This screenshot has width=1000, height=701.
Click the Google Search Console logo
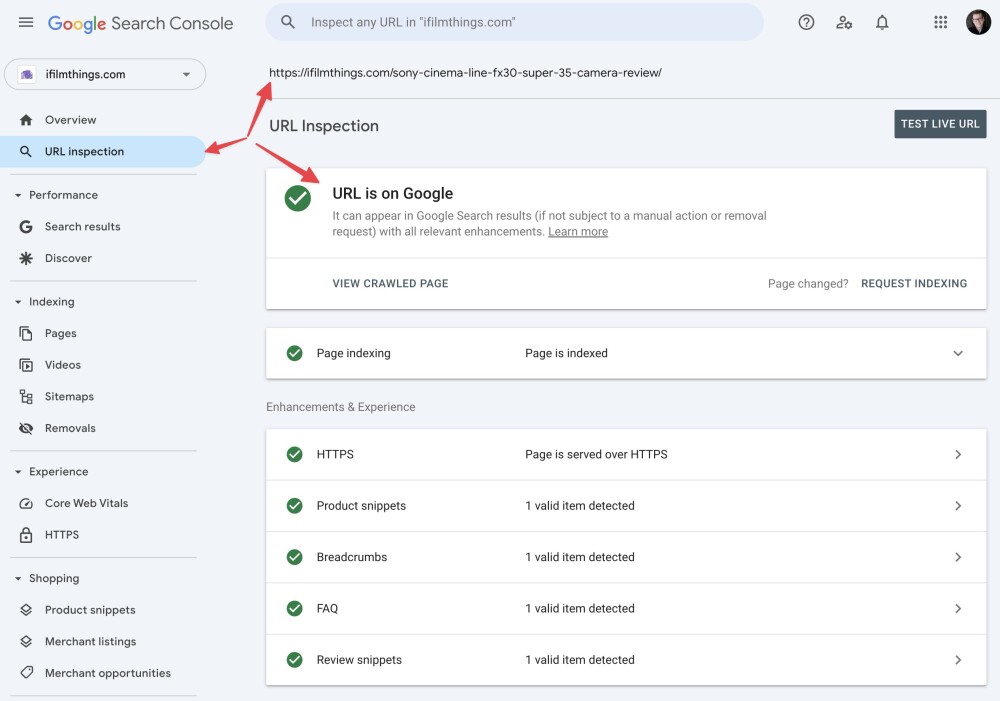(140, 24)
